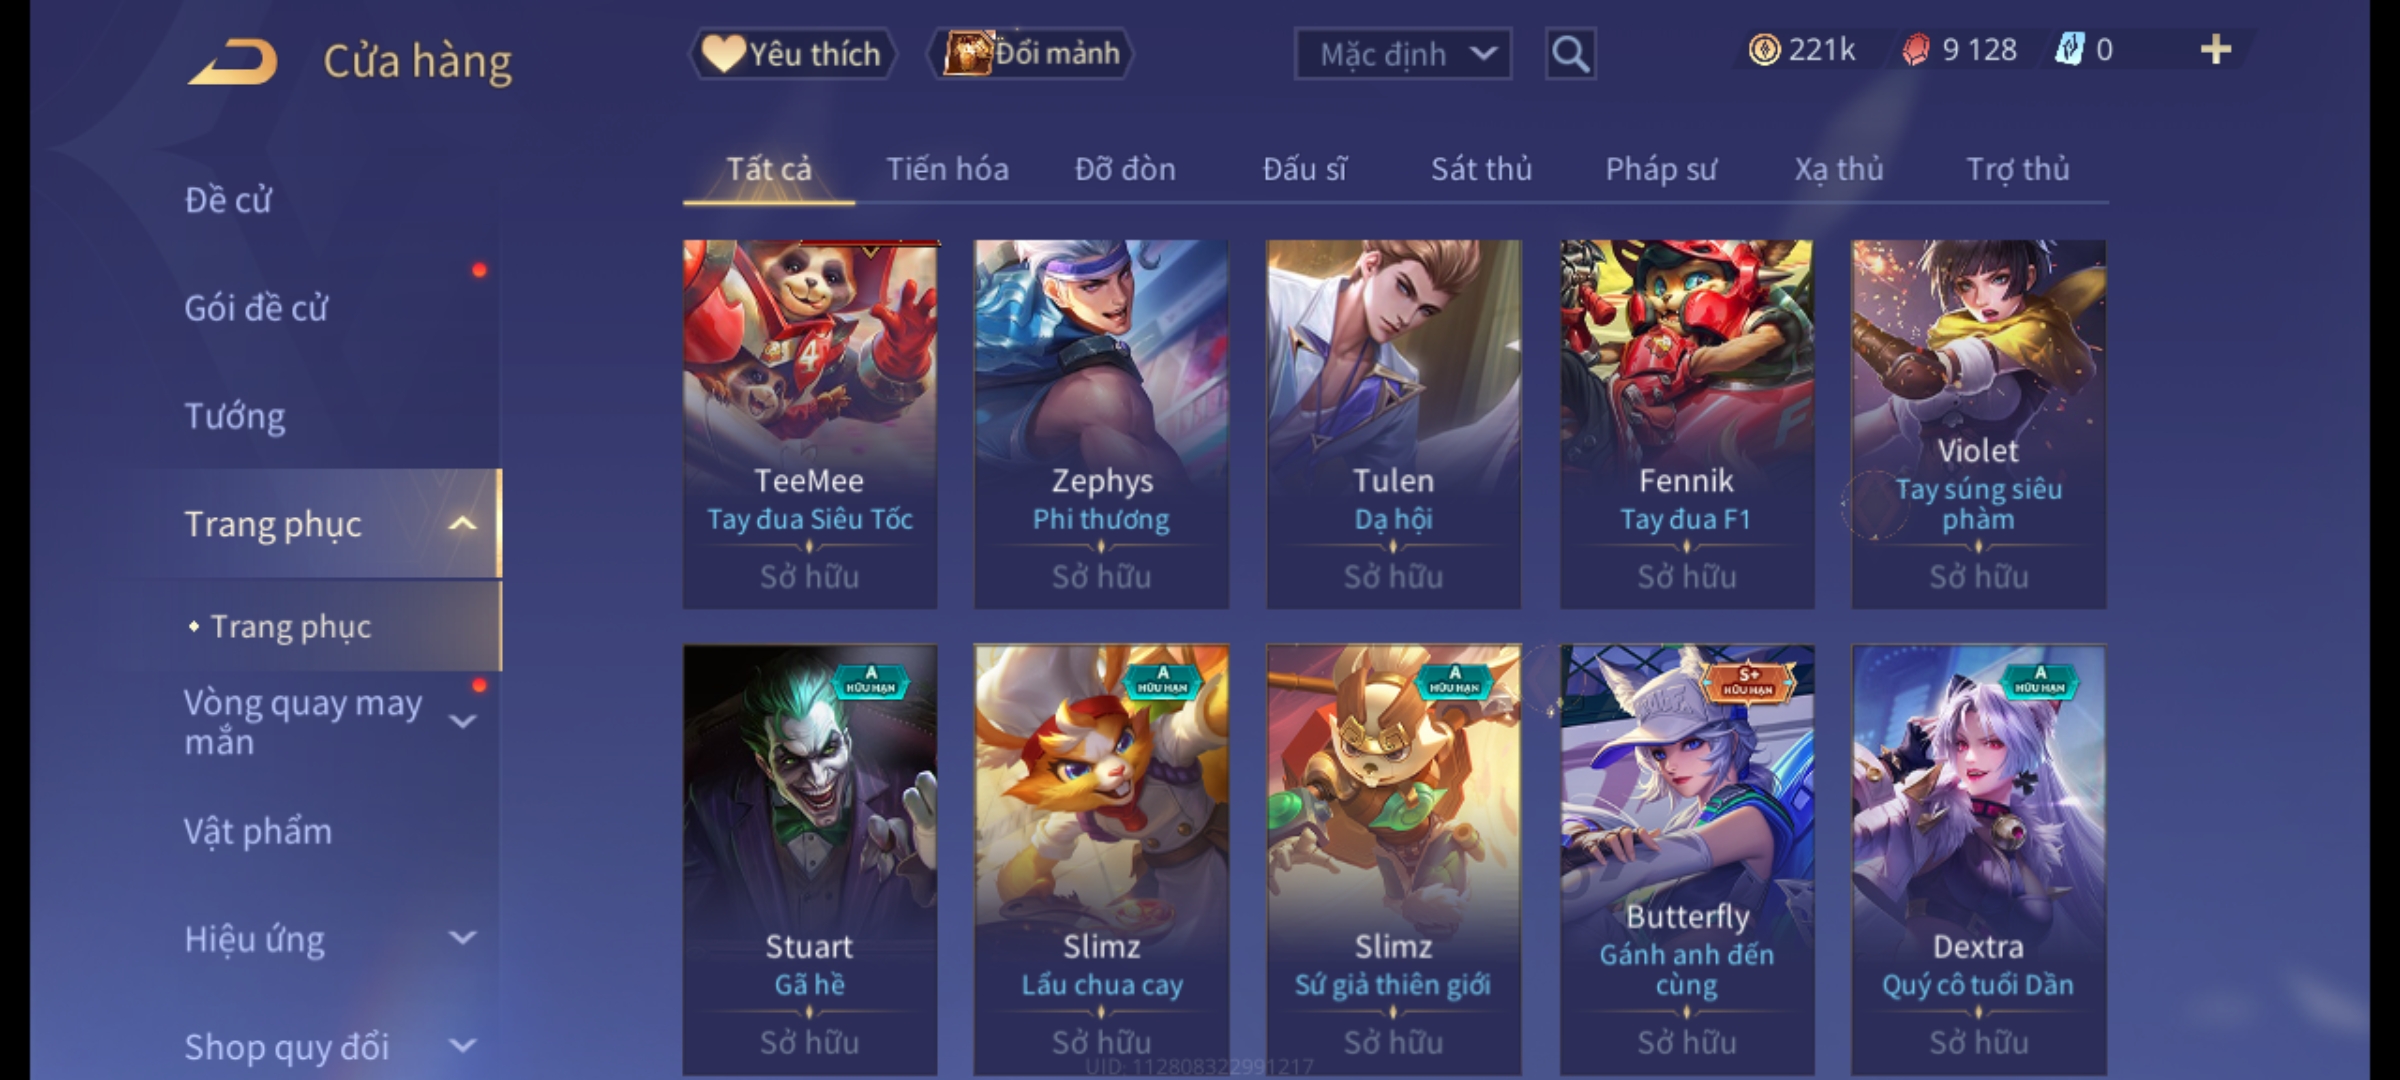
Task: Switch to the Pháp sư tab
Action: (x=1660, y=170)
